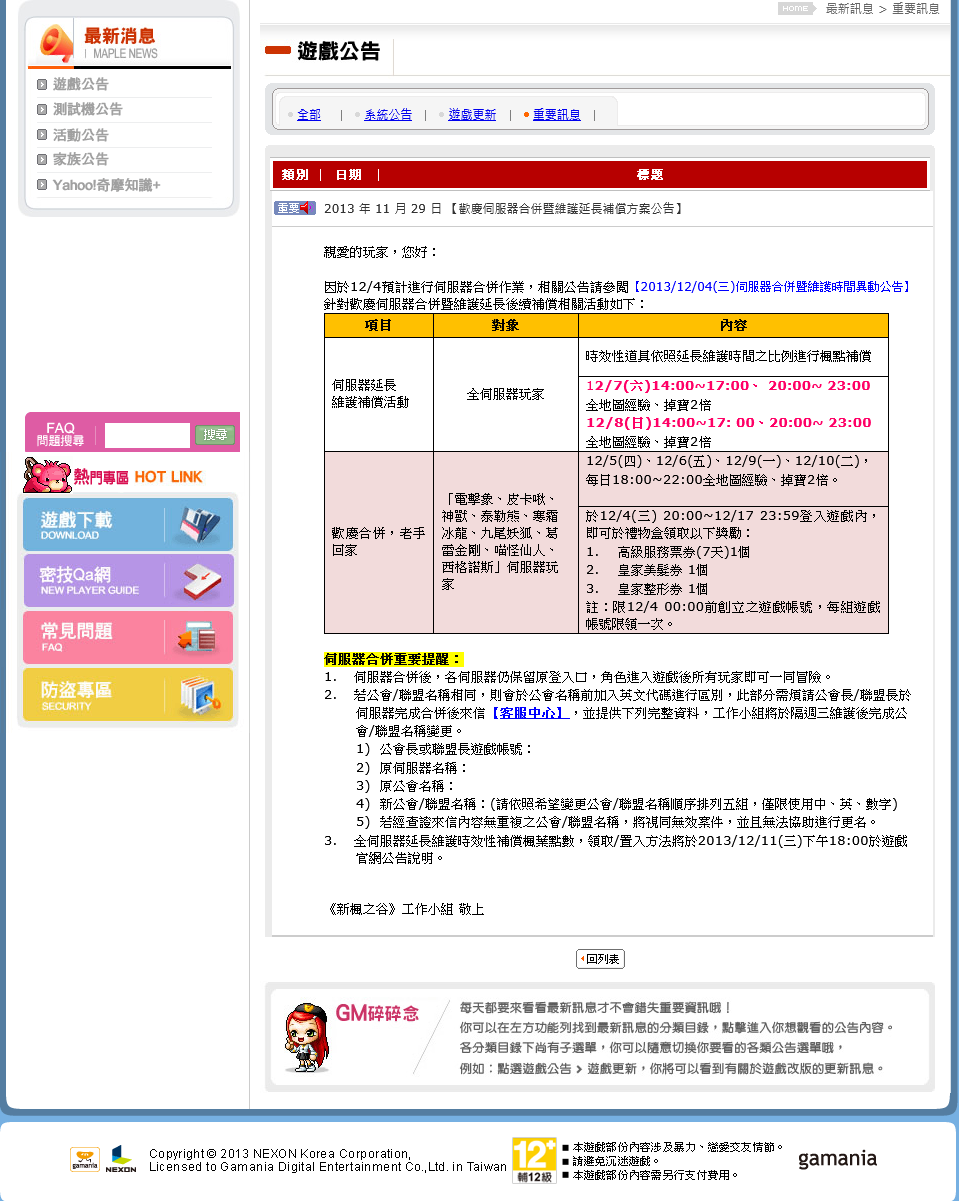Open 測試機公告 in the news sidebar
The image size is (959, 1201).
tap(87, 109)
